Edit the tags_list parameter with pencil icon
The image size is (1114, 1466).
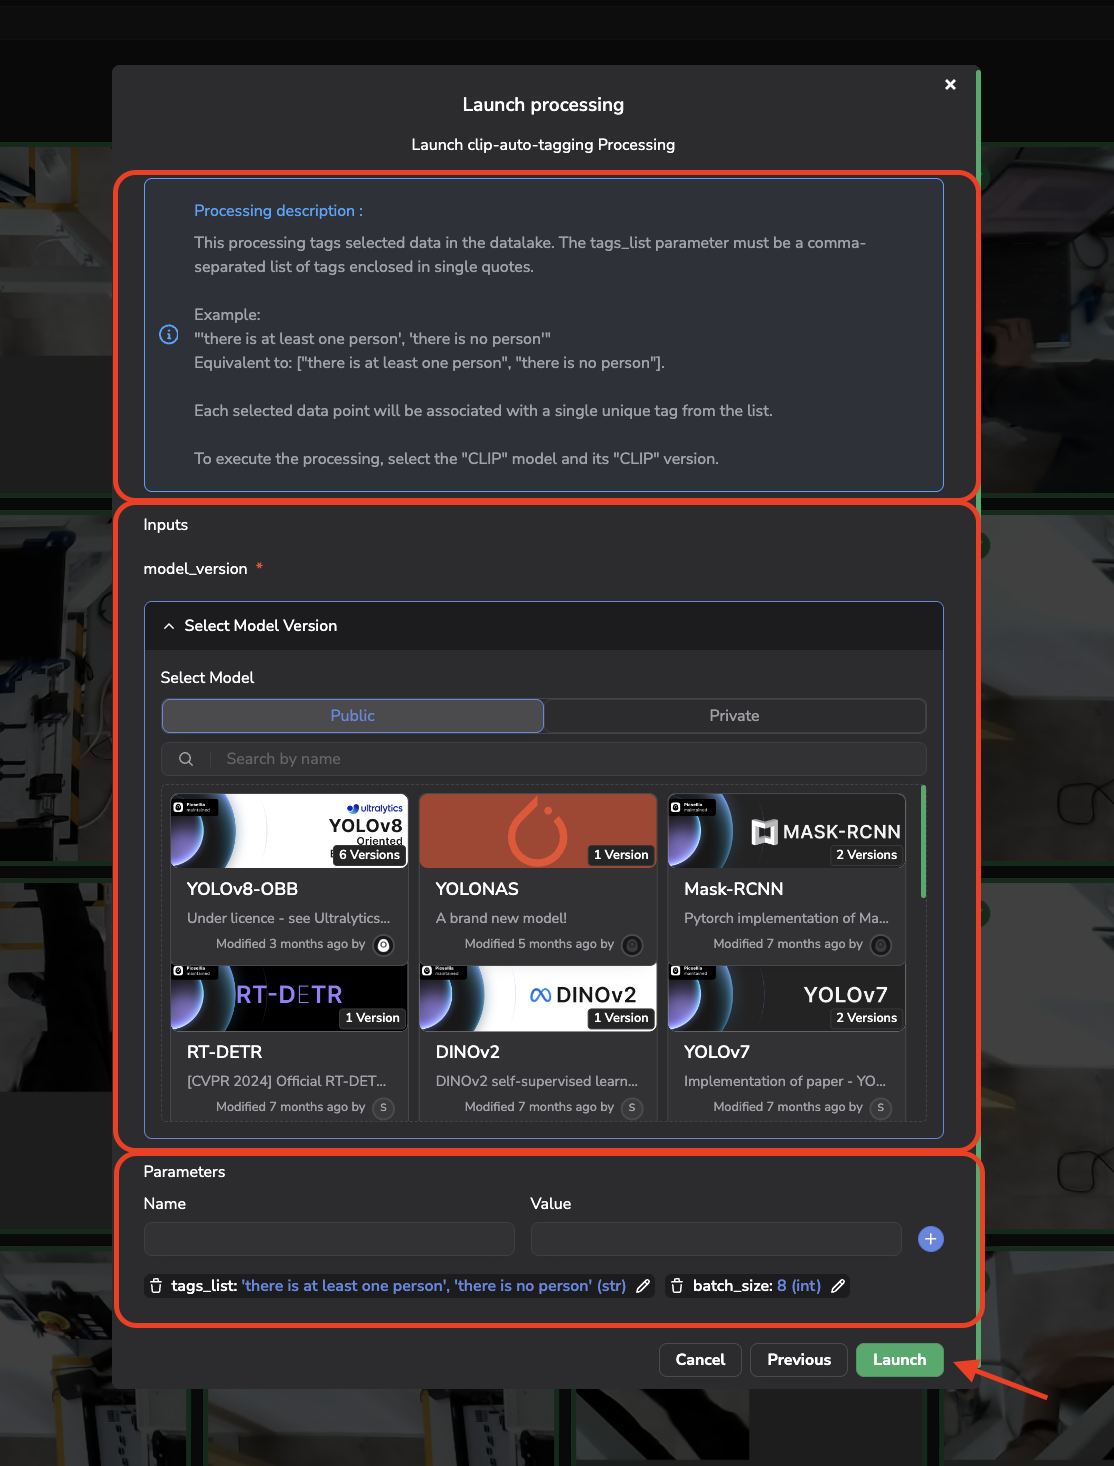pyautogui.click(x=643, y=1286)
